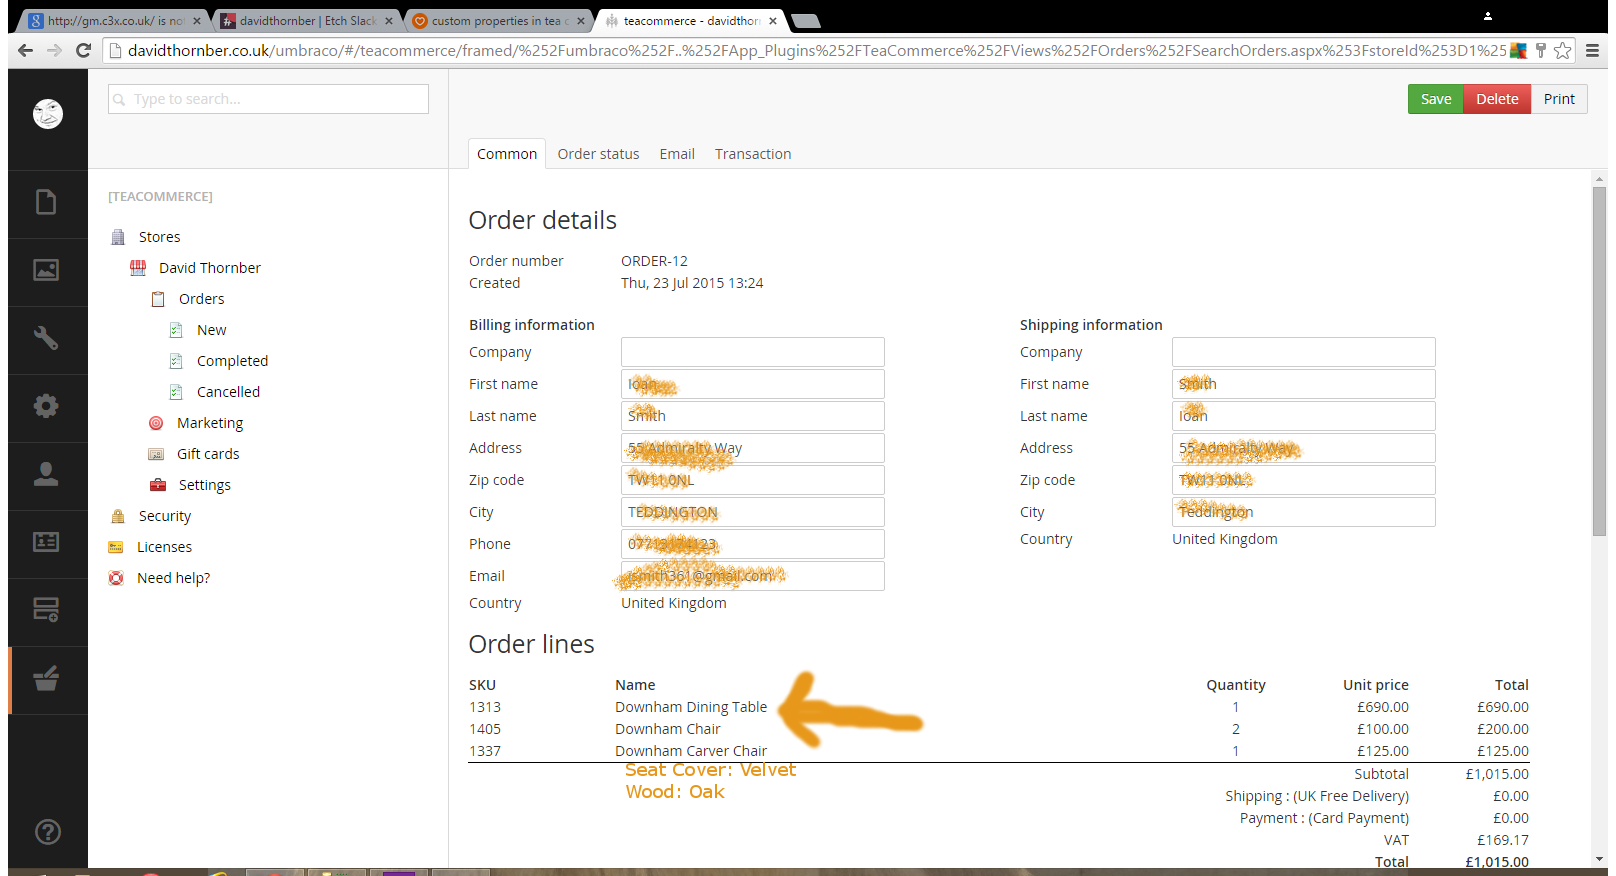1616x876 pixels.
Task: Click the New orders checklist icon
Action: [176, 330]
